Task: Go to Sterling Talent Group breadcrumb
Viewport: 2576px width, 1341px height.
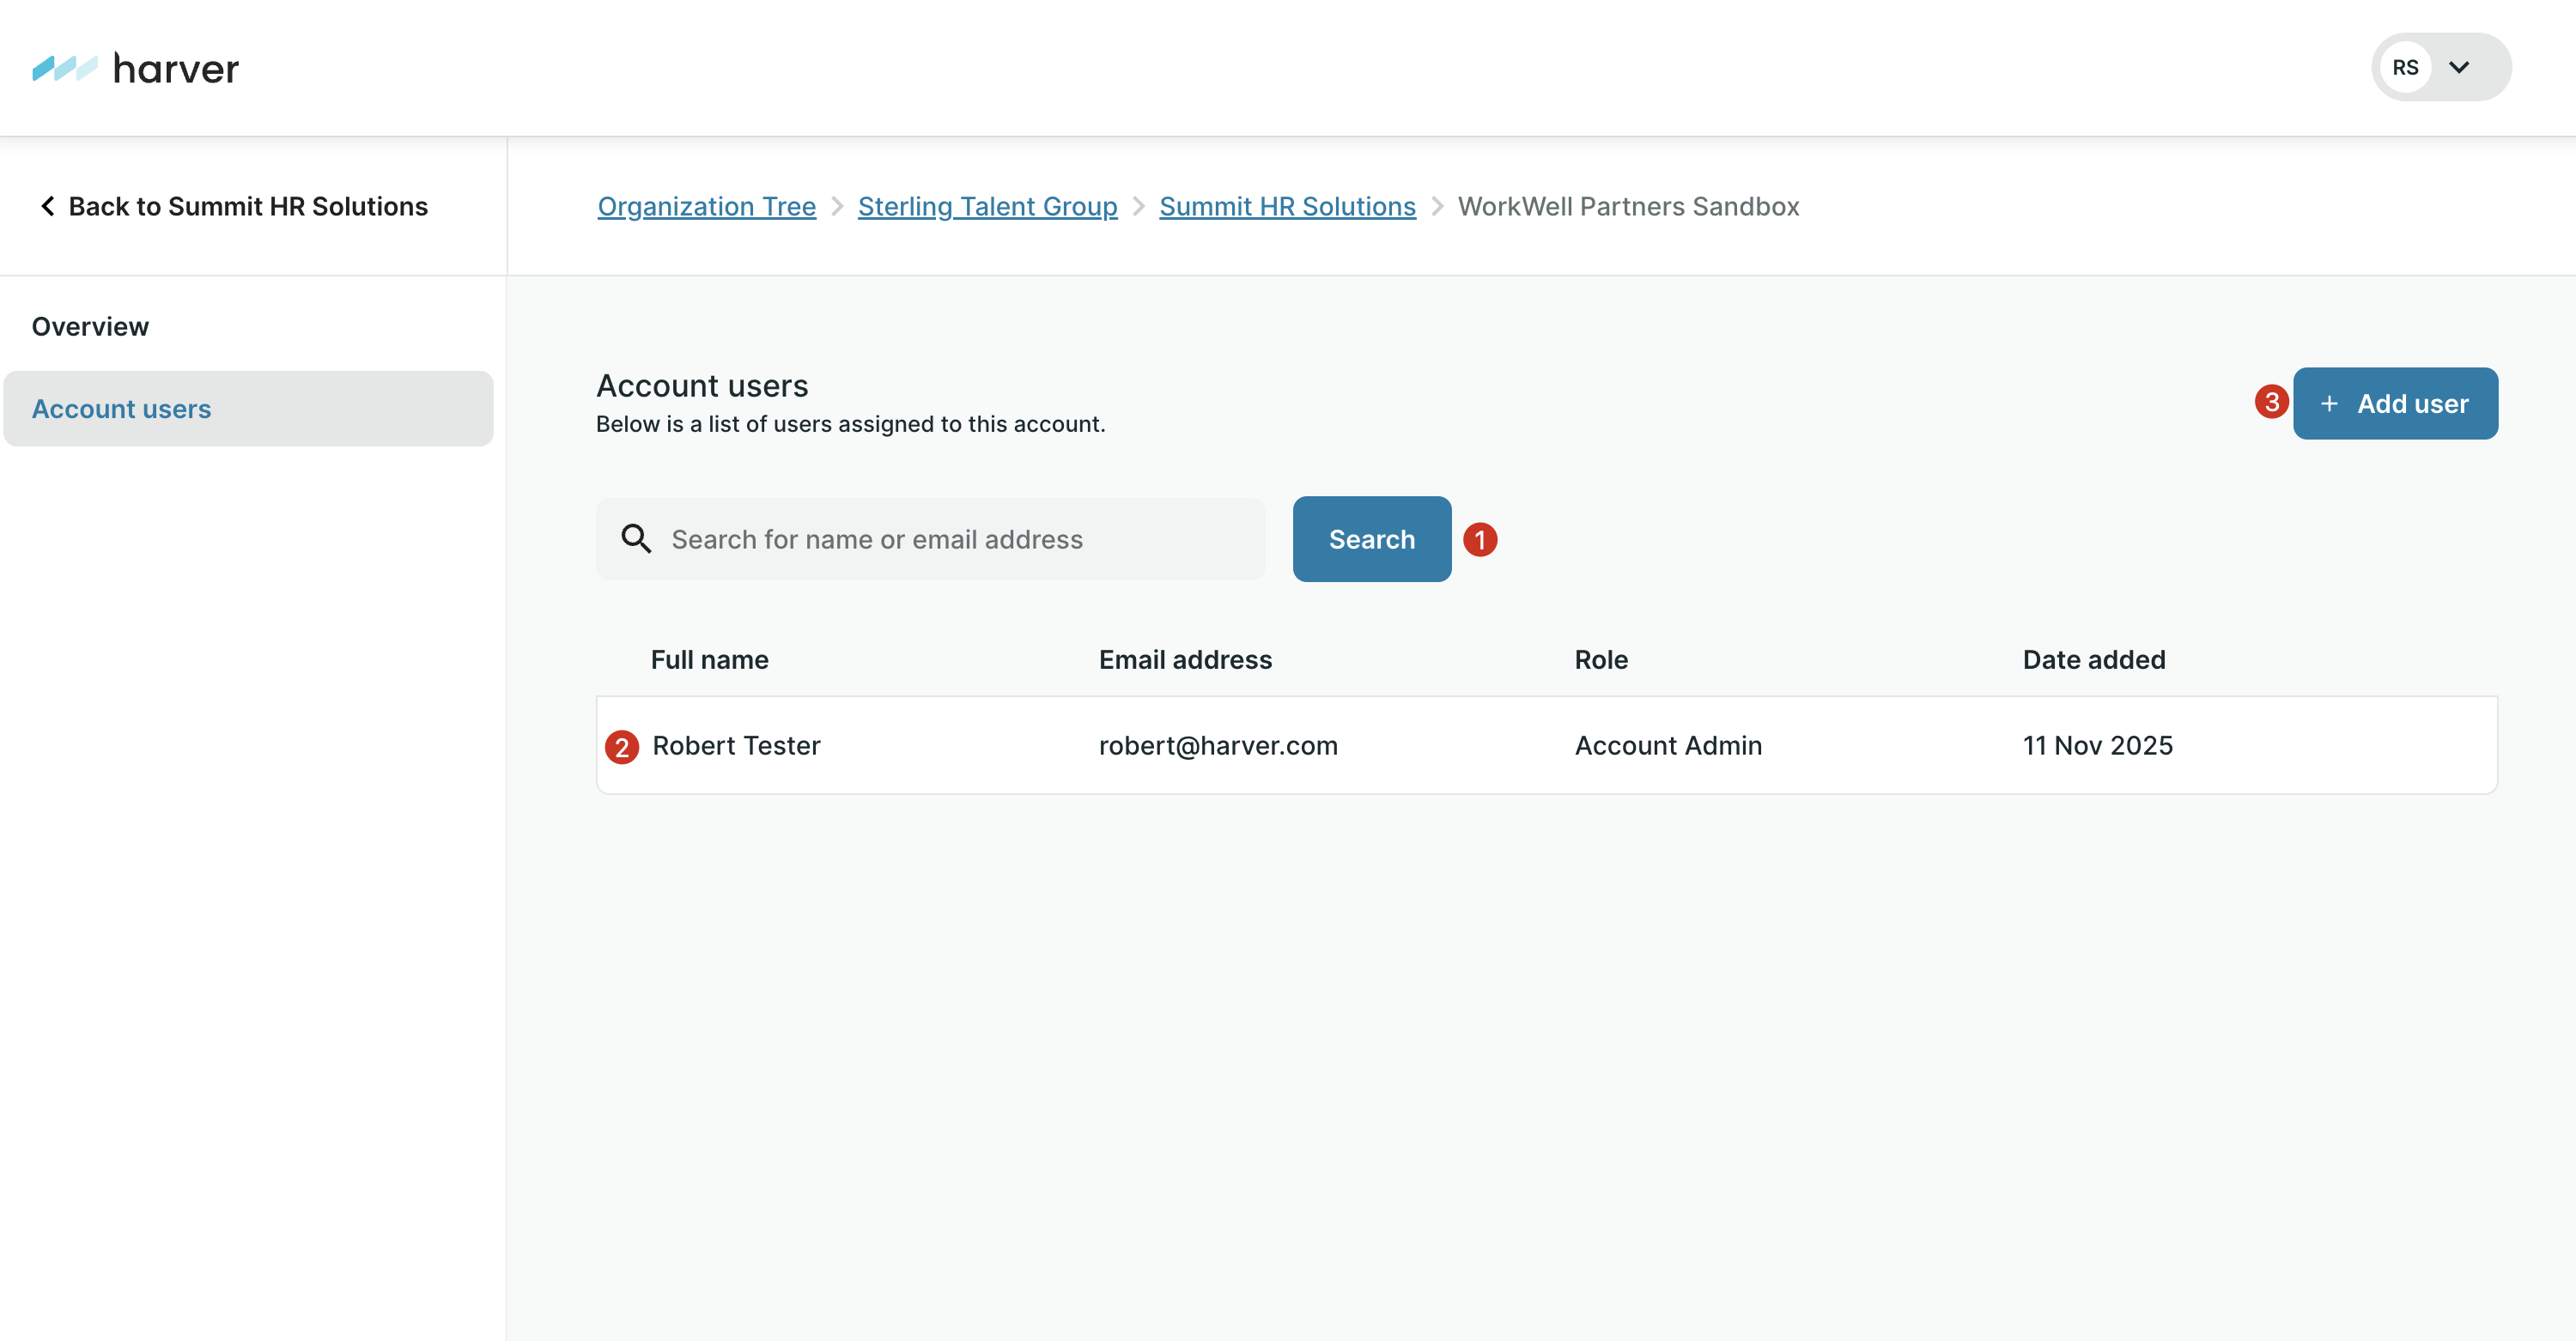Action: (x=987, y=206)
